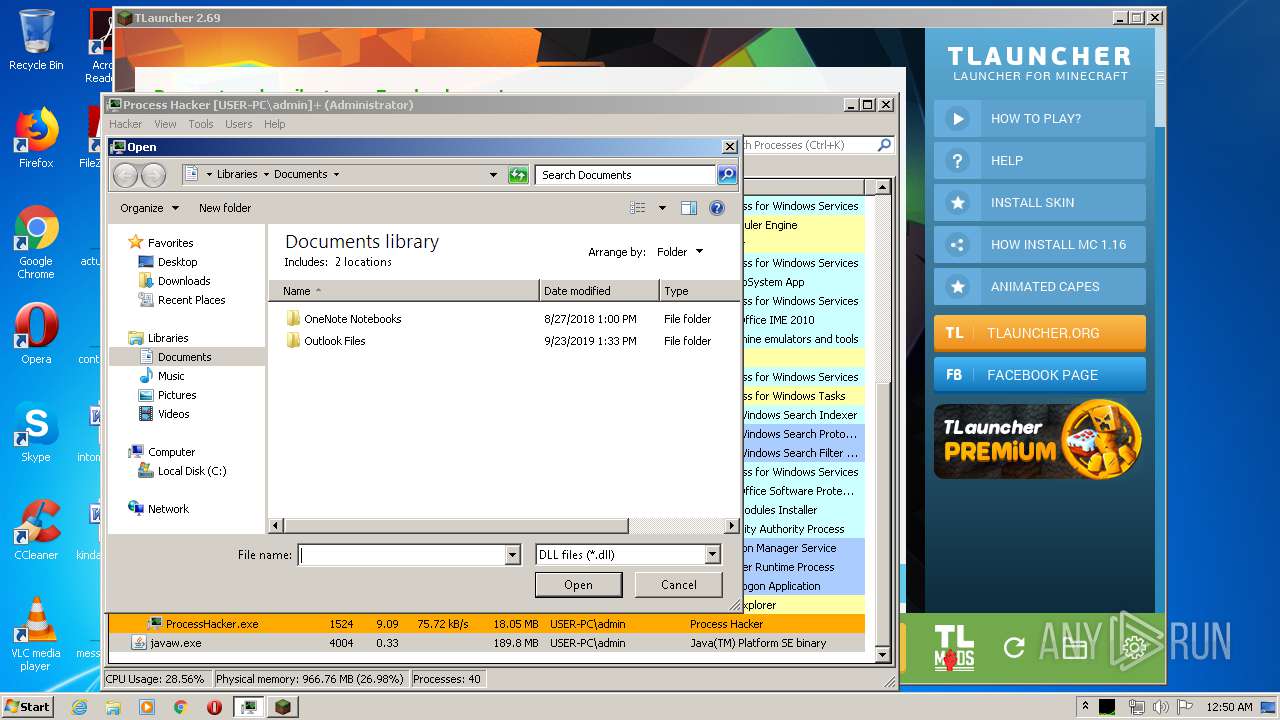Open the Skype desktop shortcut
The width and height of the screenshot is (1280, 720).
click(x=36, y=432)
